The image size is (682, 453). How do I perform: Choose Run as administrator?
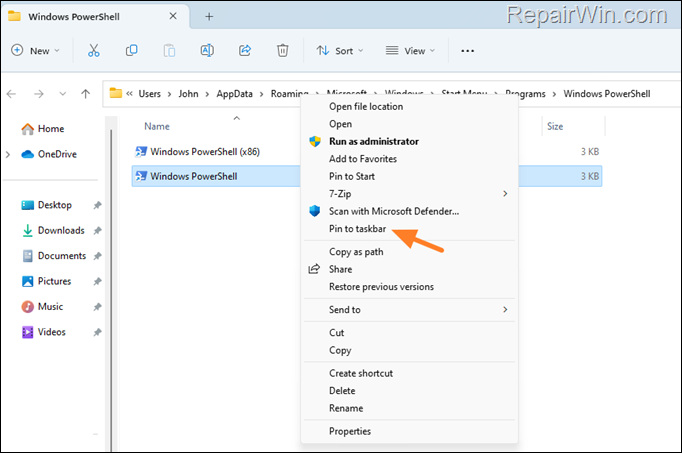(374, 141)
